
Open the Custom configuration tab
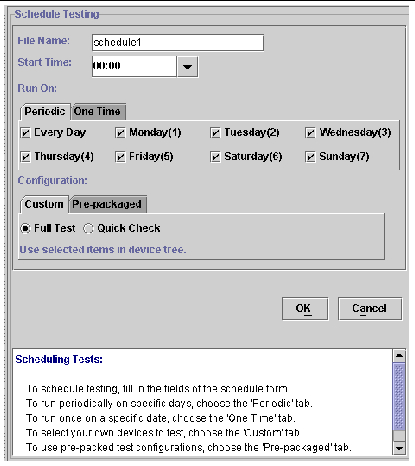tap(44, 204)
